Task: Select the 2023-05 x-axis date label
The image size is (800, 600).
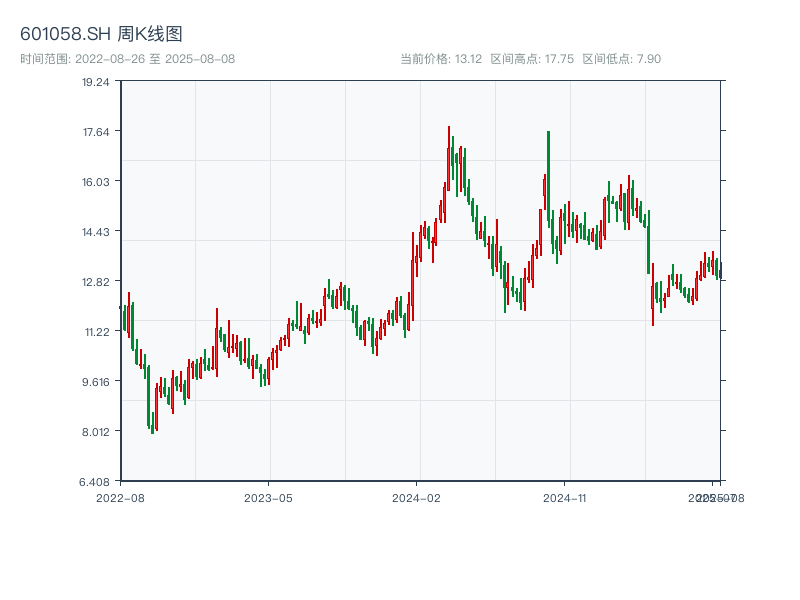Action: [269, 497]
